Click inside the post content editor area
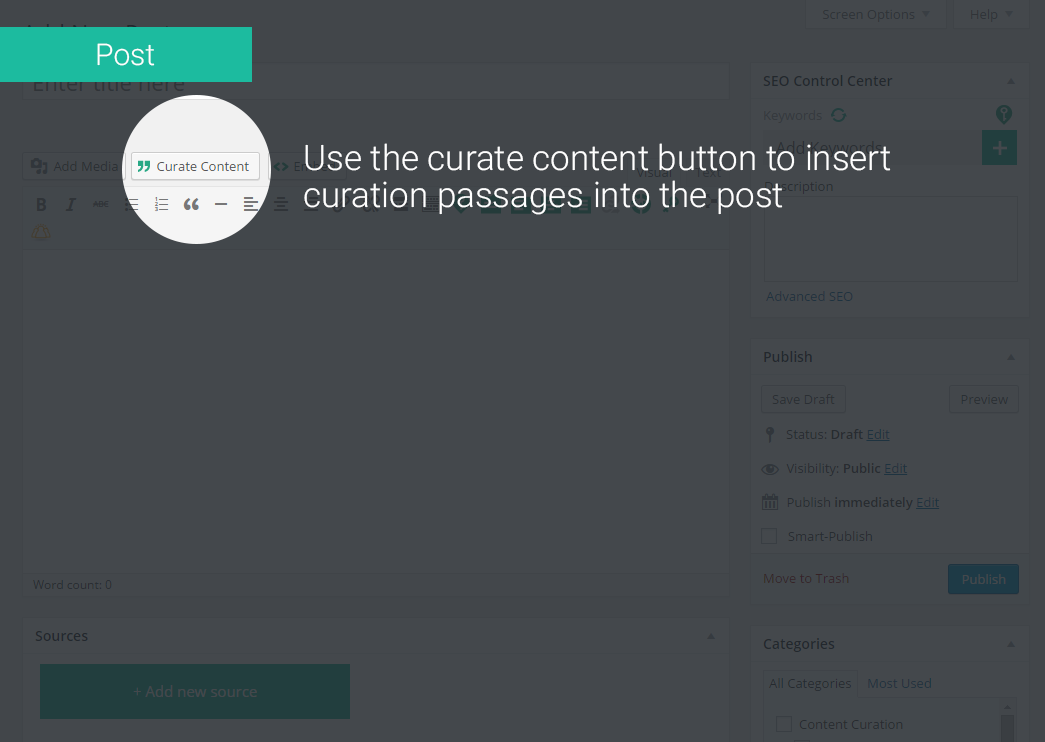 coord(377,411)
